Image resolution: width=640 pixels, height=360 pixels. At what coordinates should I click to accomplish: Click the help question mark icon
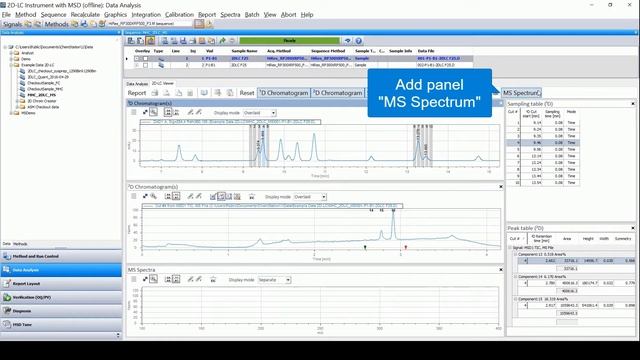click(x=358, y=41)
